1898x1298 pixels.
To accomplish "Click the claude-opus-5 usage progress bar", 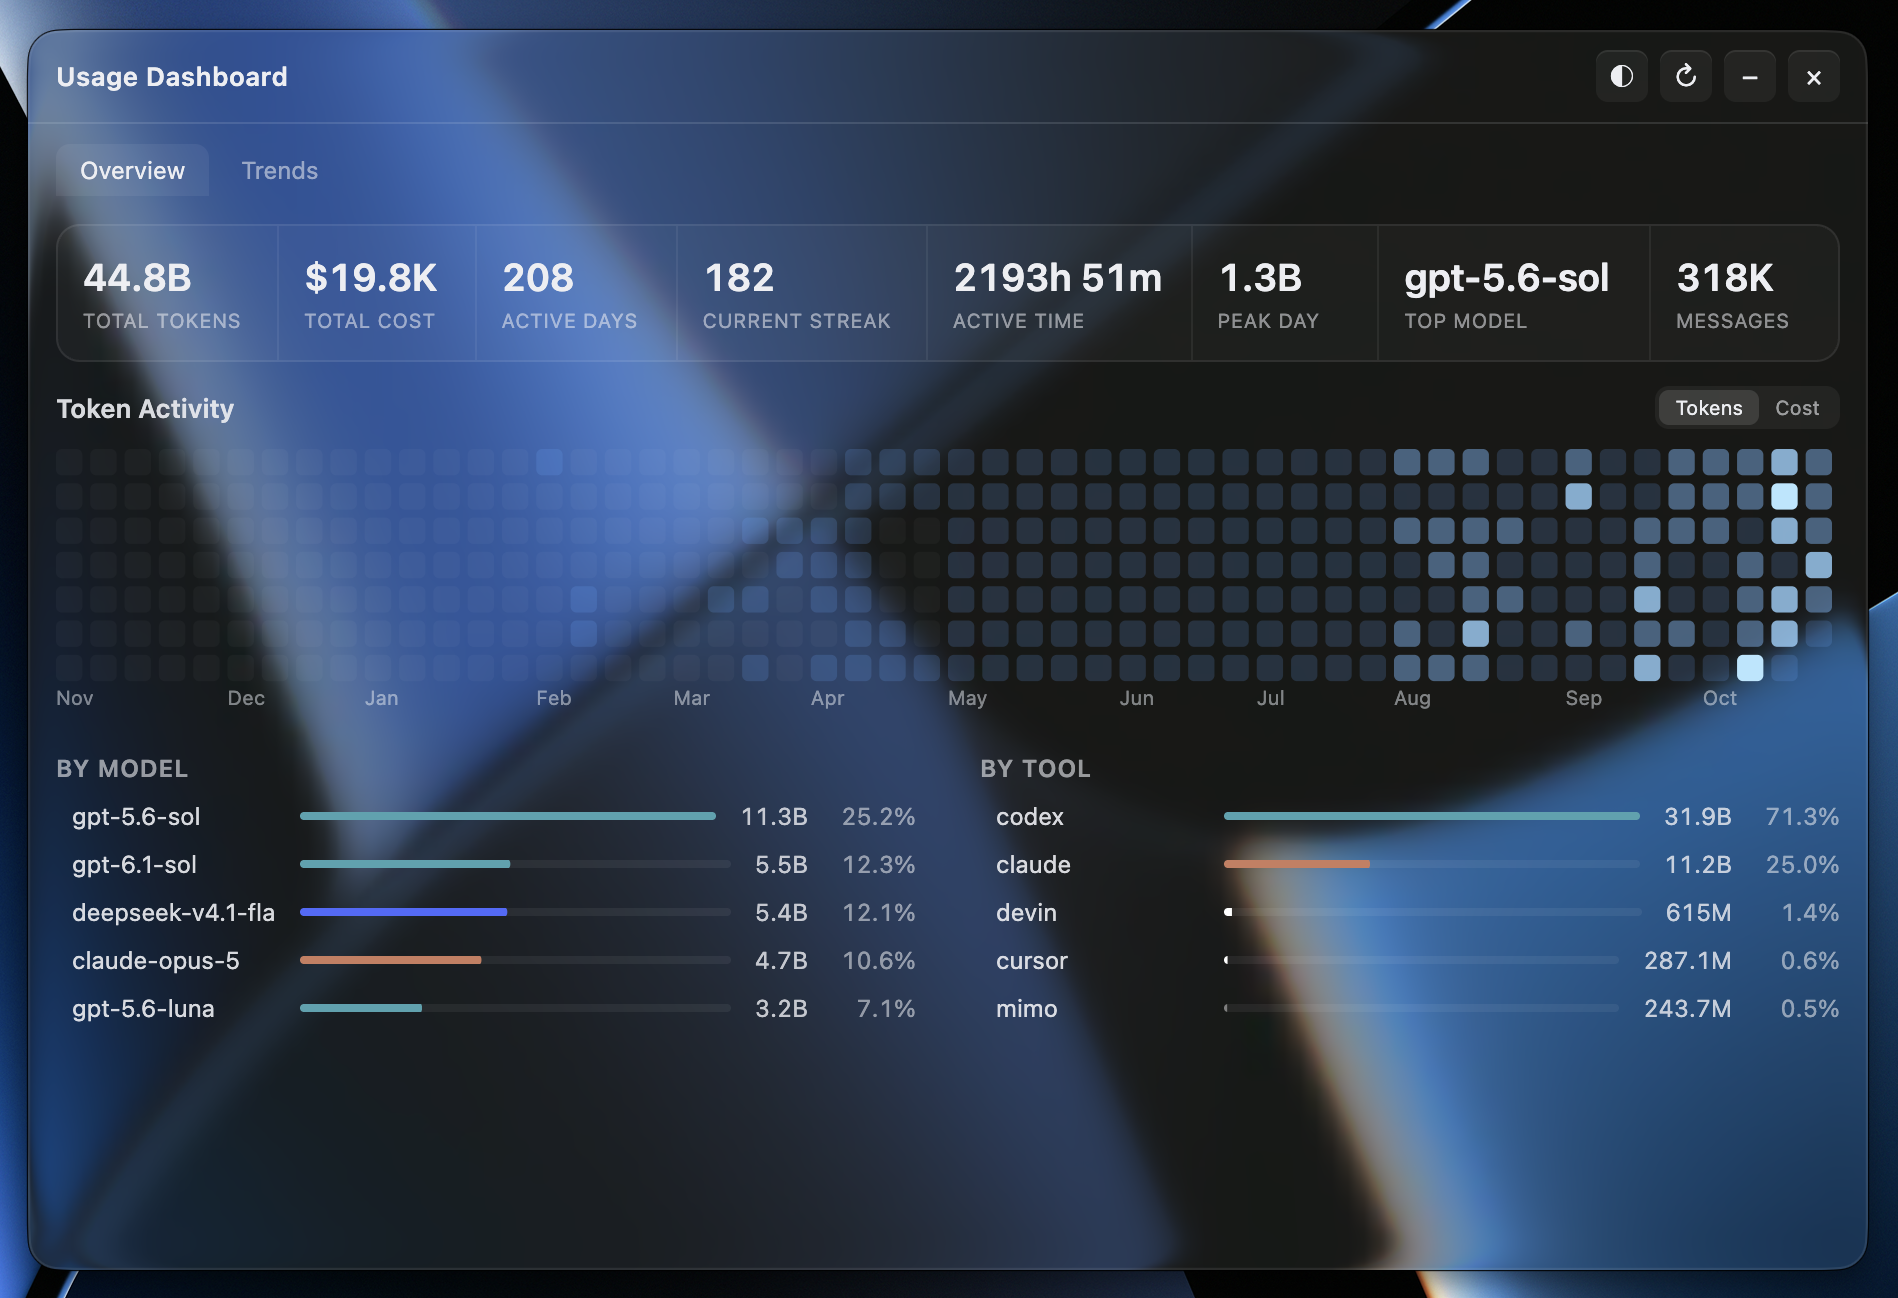I will tap(515, 960).
